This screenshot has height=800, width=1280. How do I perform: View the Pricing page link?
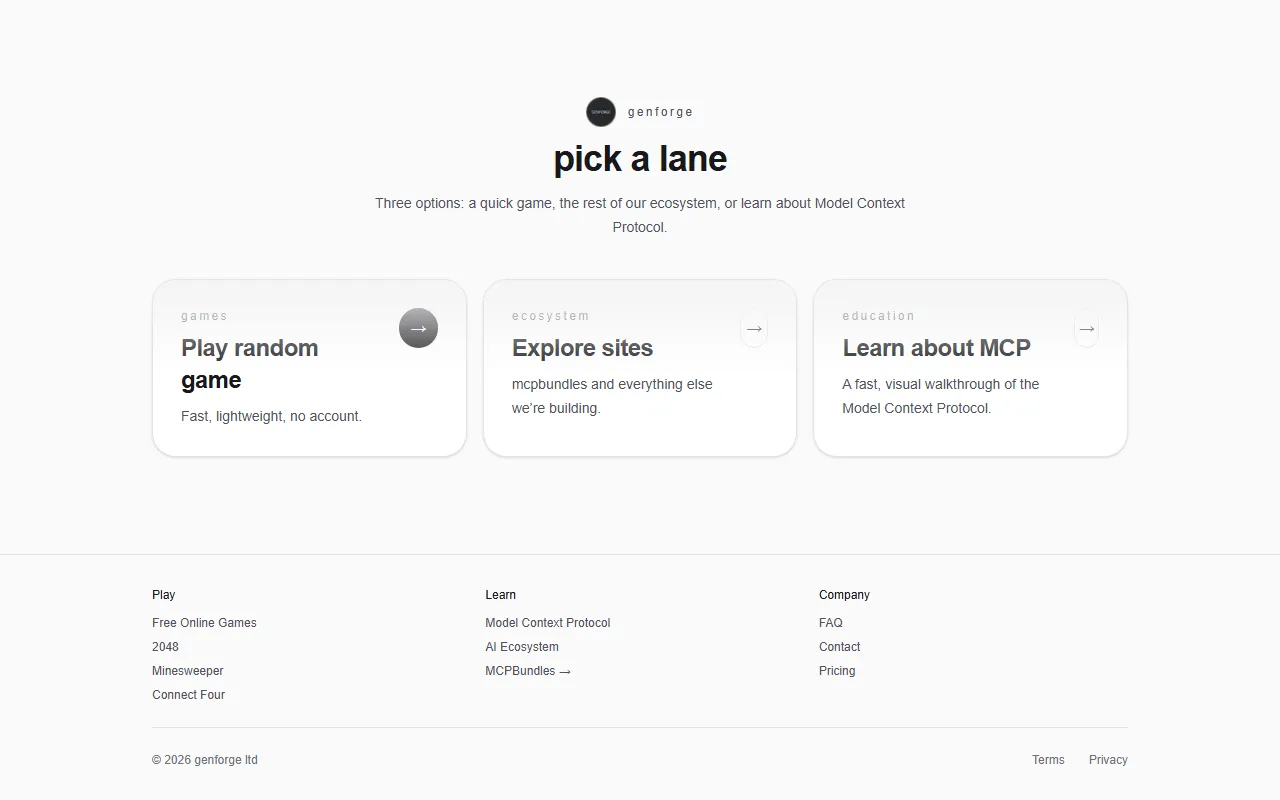pyautogui.click(x=837, y=671)
